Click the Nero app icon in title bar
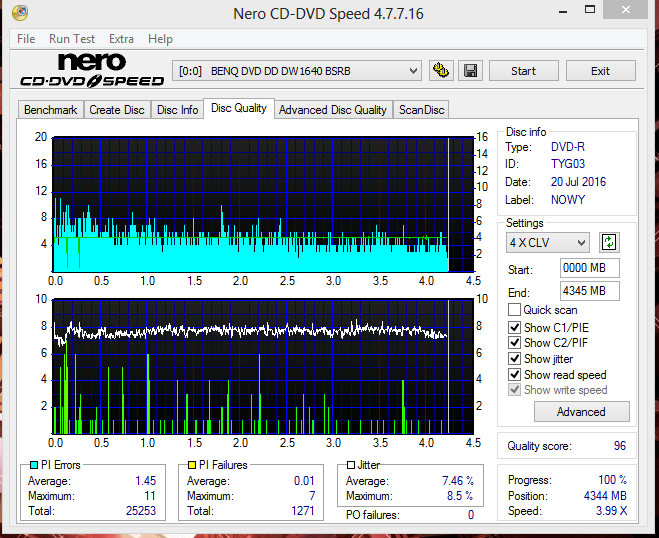Screen dimensions: 659x538 pyautogui.click(x=20, y=12)
